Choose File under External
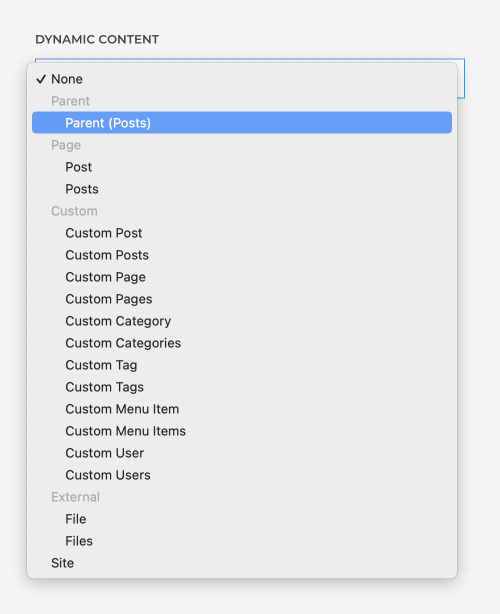The height and width of the screenshot is (614, 500). 242,519
